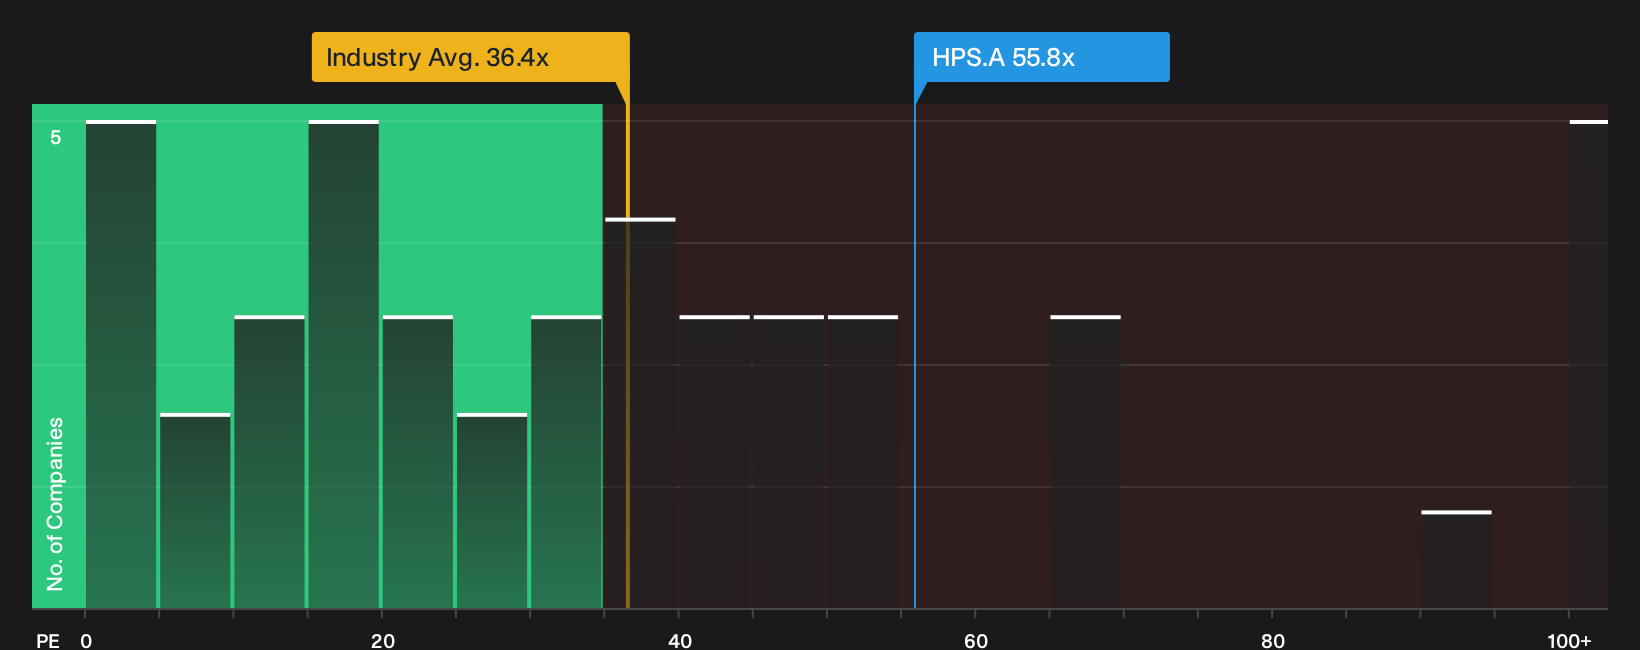This screenshot has width=1640, height=650.
Task: Select the histogram bar for PE 0-5
Action: (x=121, y=364)
